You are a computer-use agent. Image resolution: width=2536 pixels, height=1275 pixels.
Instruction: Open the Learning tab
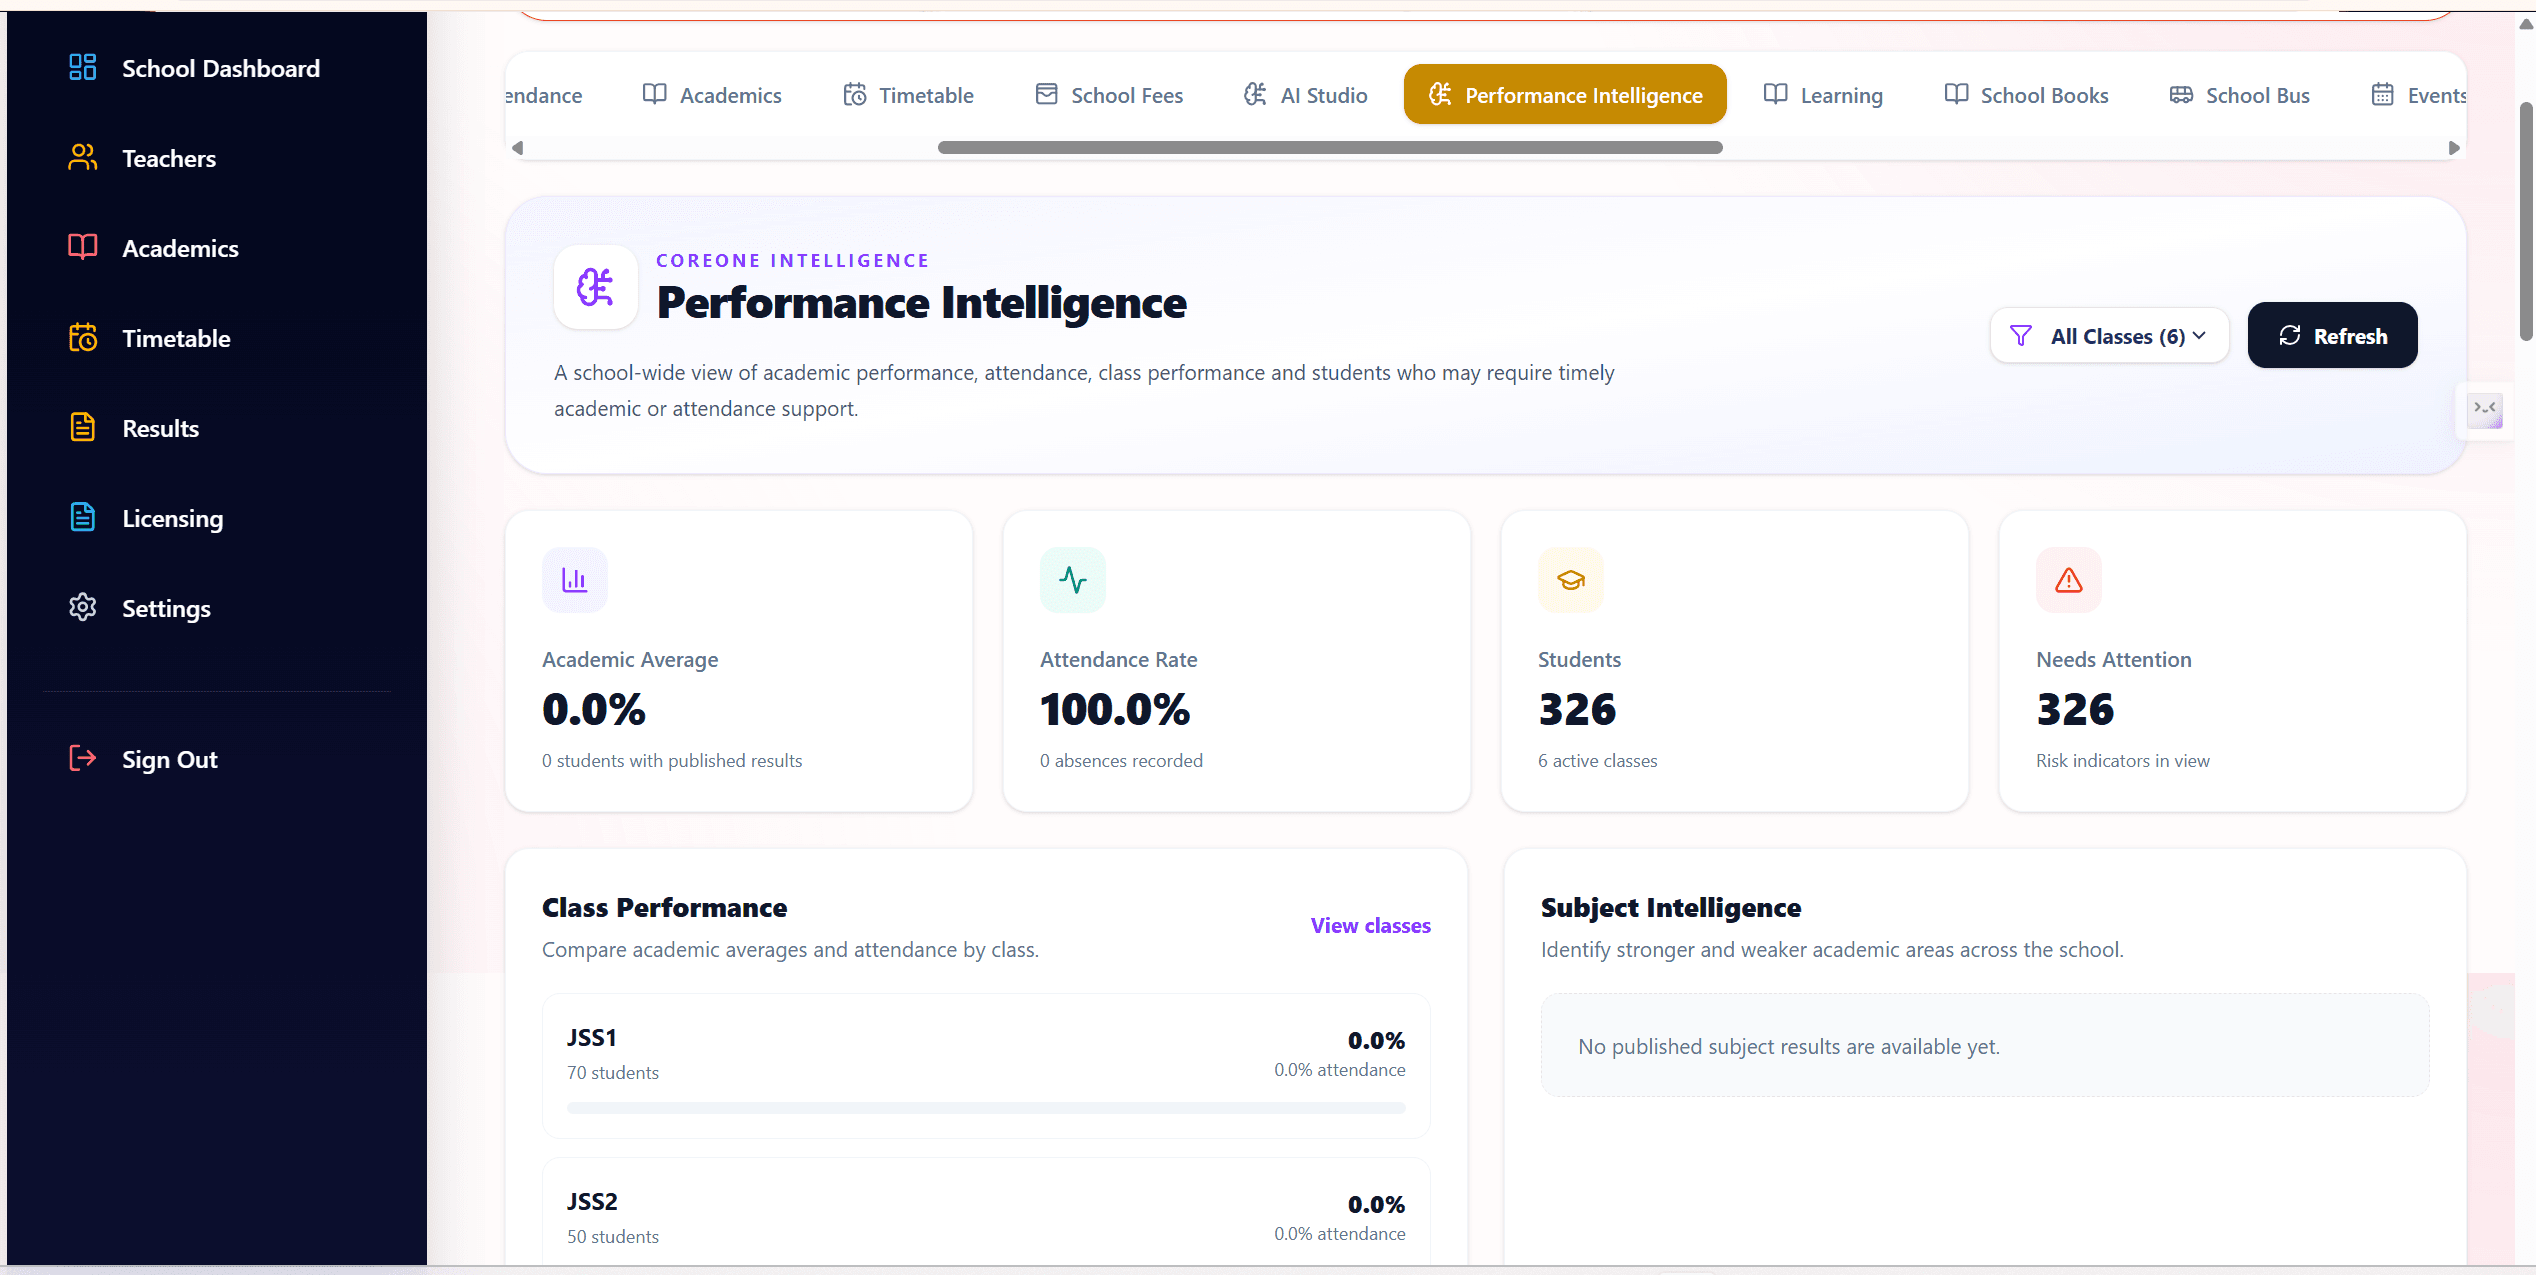pyautogui.click(x=1823, y=95)
